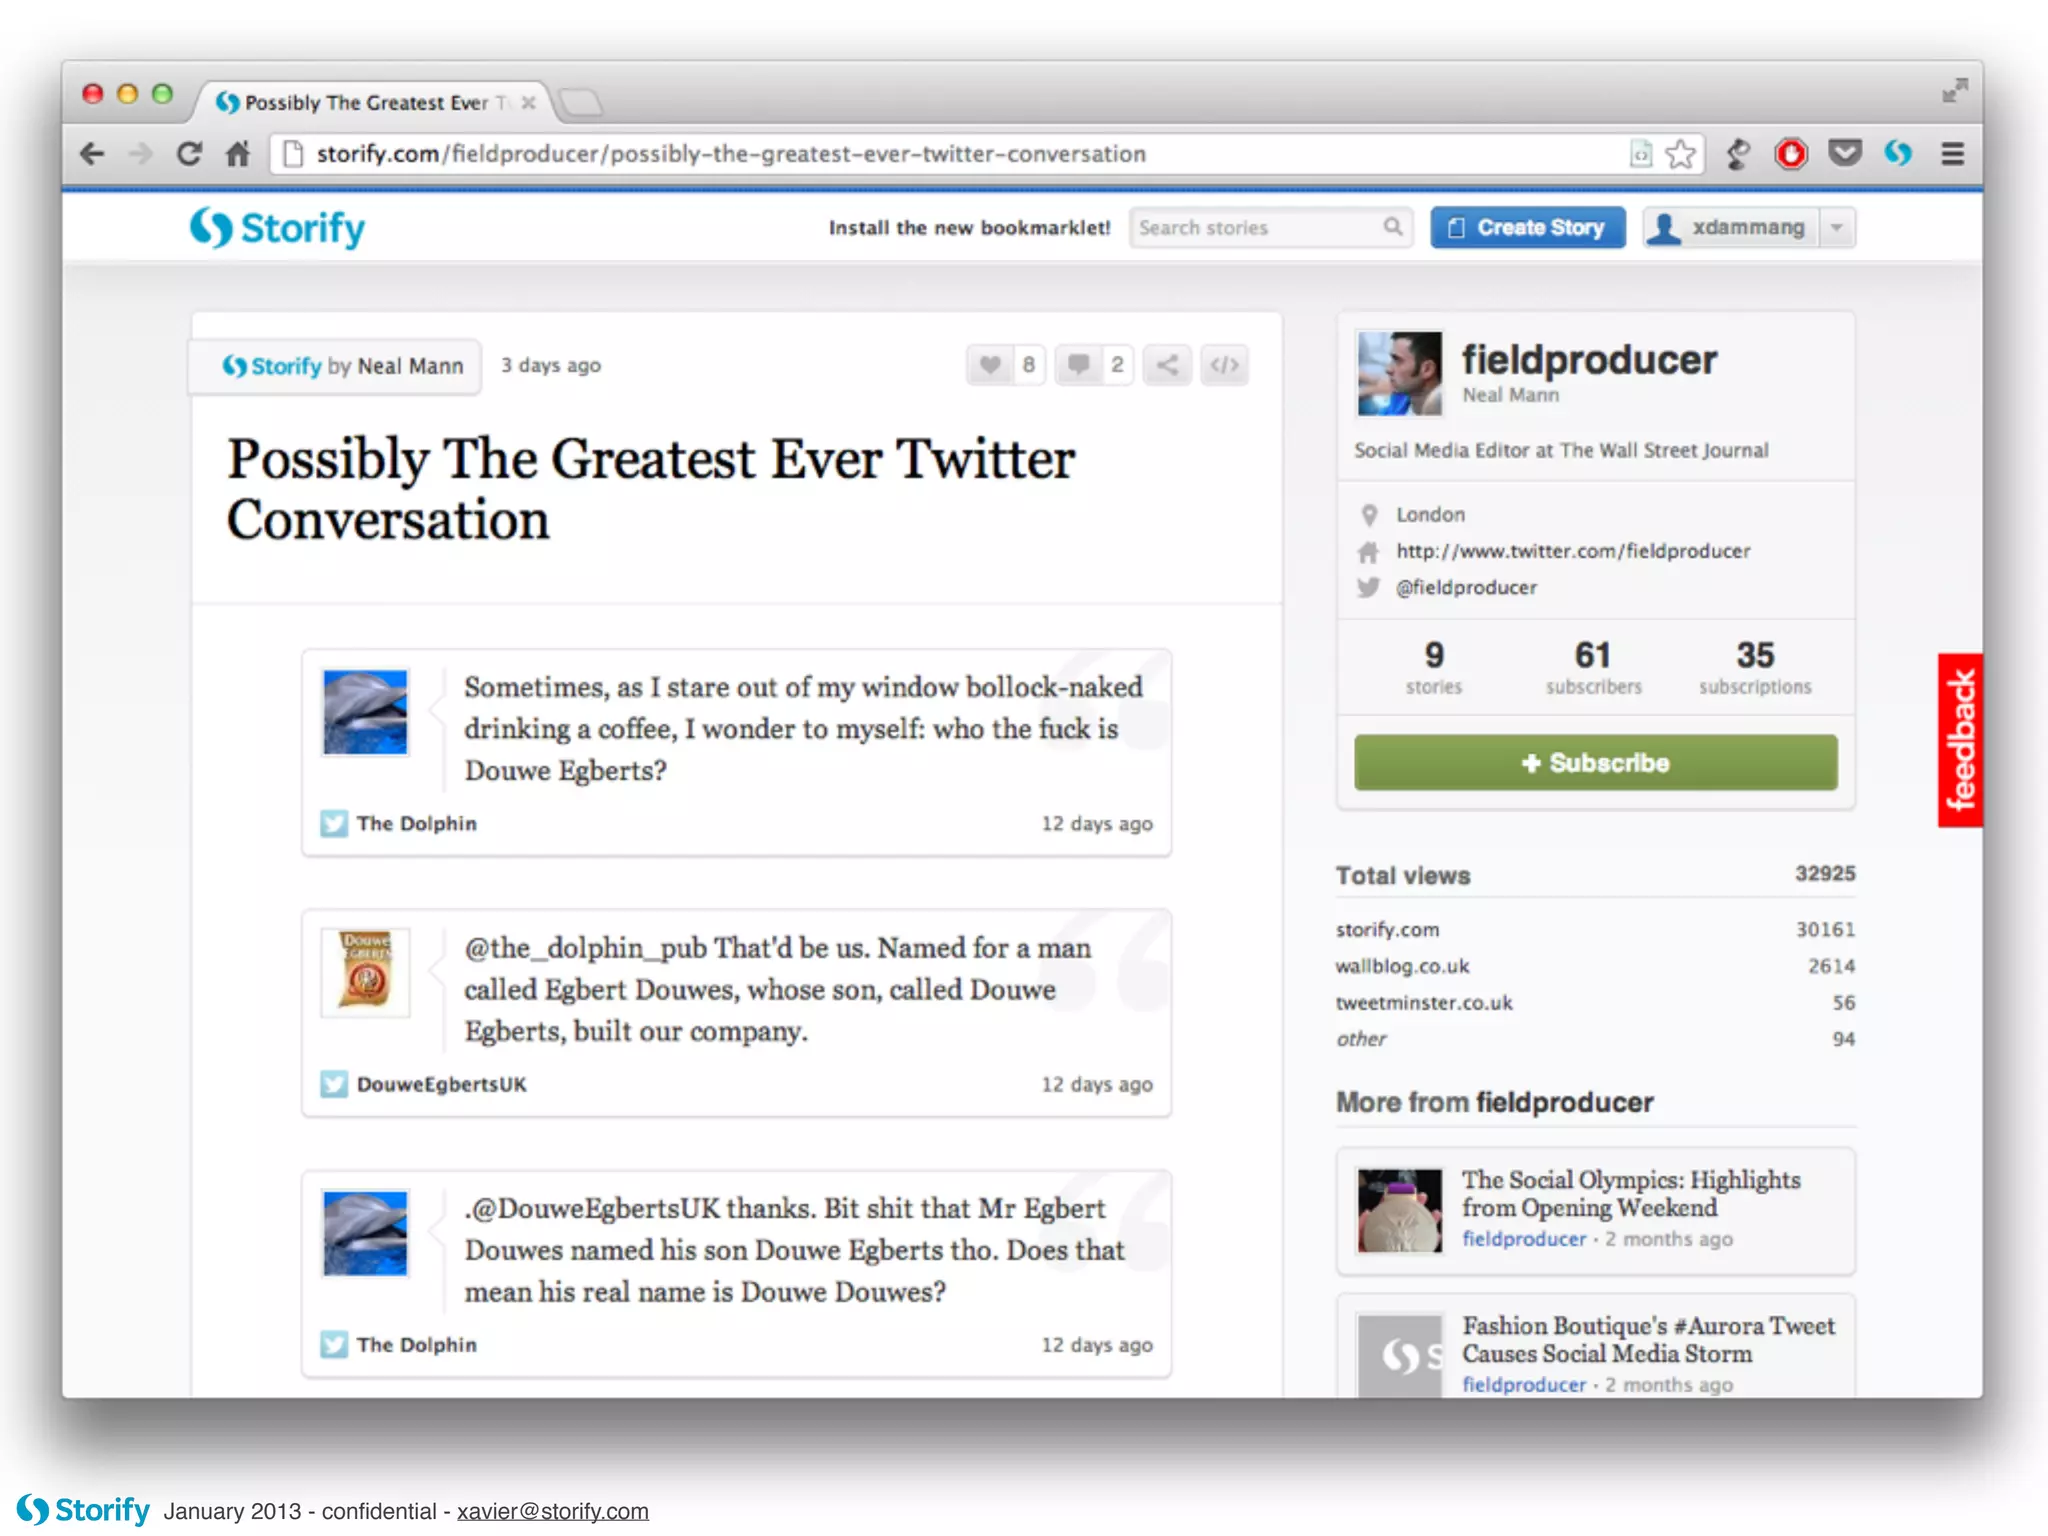2048x1536 pixels.
Task: Go to the browser home icon
Action: click(238, 154)
